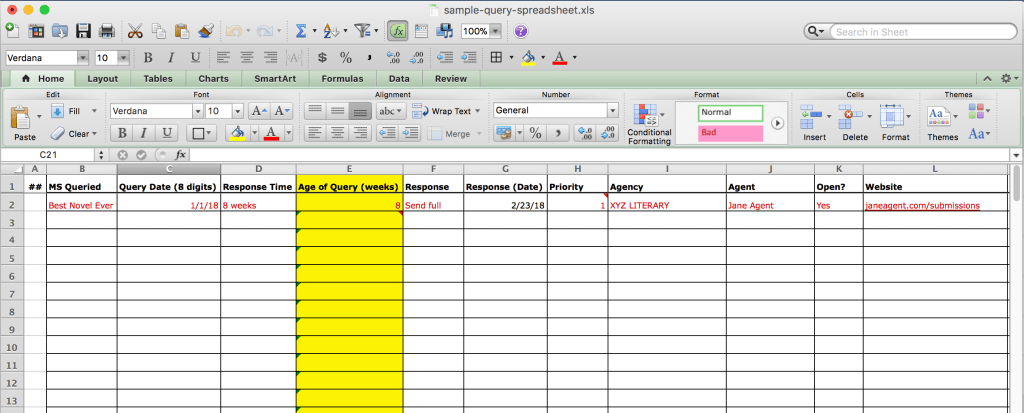Open Excel help with the purple question icon
The height and width of the screenshot is (413, 1024).
[x=520, y=31]
